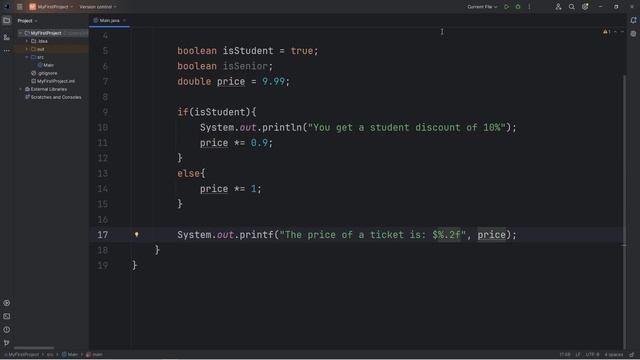
Task: Select Scratches and Consoles node
Action: point(53,97)
